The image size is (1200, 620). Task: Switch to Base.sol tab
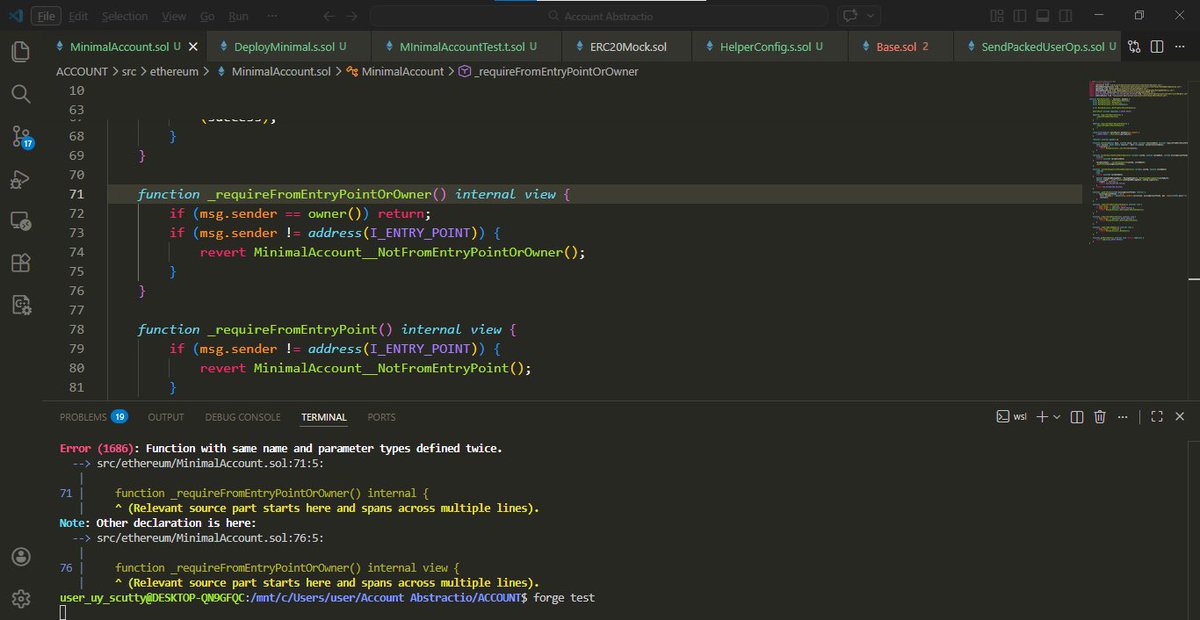[x=901, y=47]
